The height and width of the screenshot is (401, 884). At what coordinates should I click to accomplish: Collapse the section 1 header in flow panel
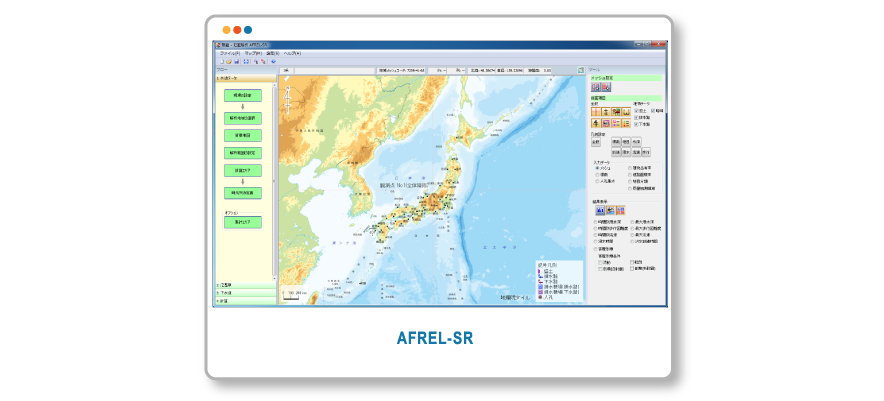(246, 78)
